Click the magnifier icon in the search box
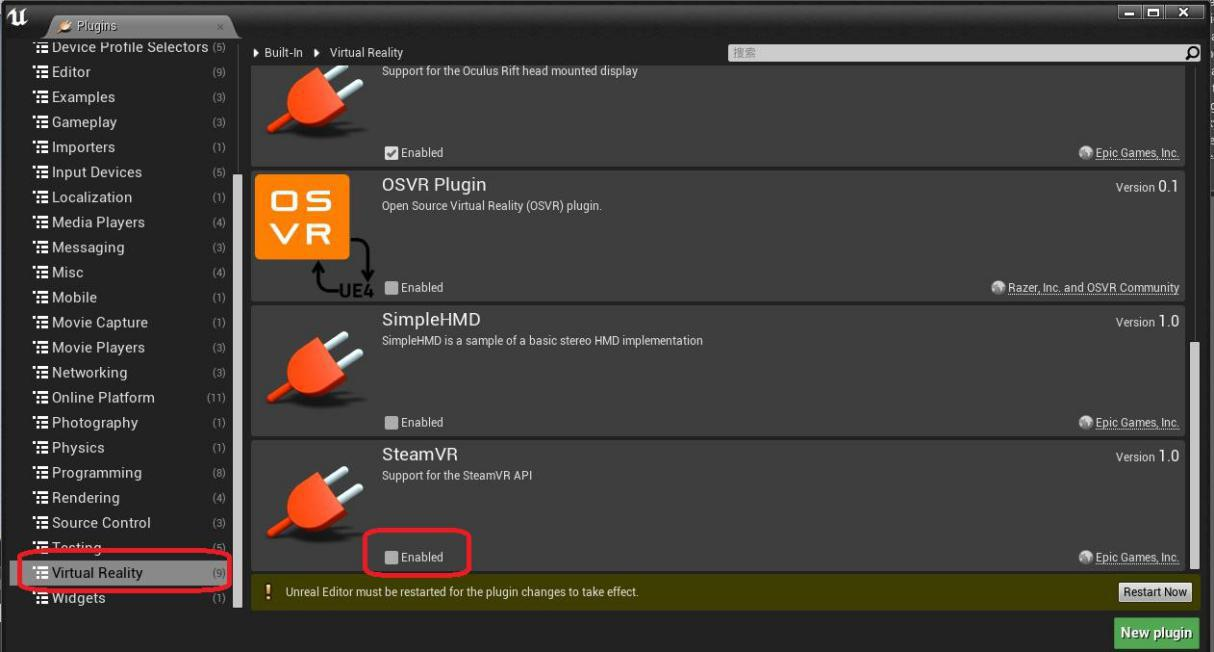 click(x=1191, y=53)
